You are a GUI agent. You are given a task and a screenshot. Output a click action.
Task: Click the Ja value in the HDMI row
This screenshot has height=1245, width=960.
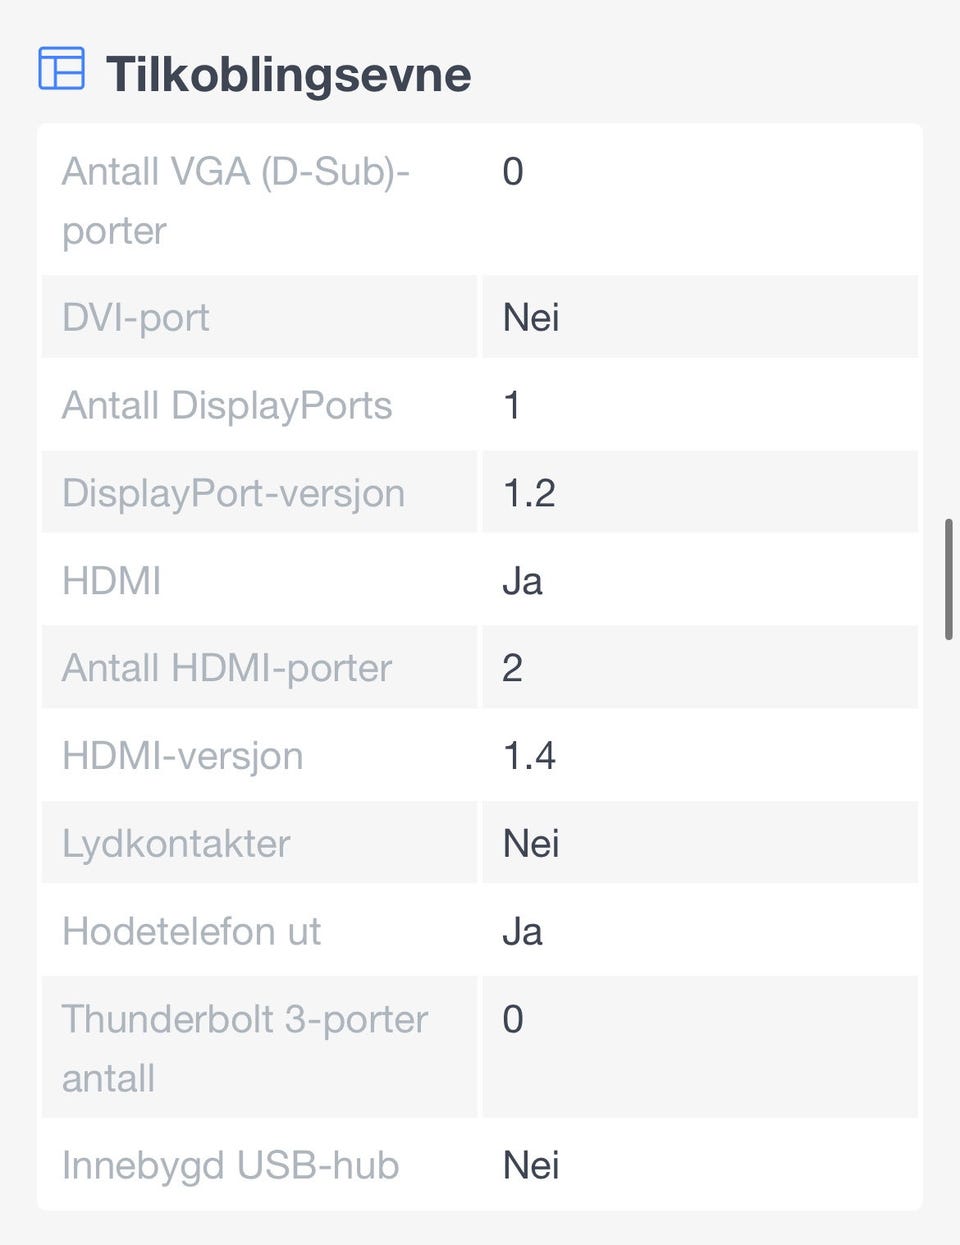pyautogui.click(x=522, y=581)
